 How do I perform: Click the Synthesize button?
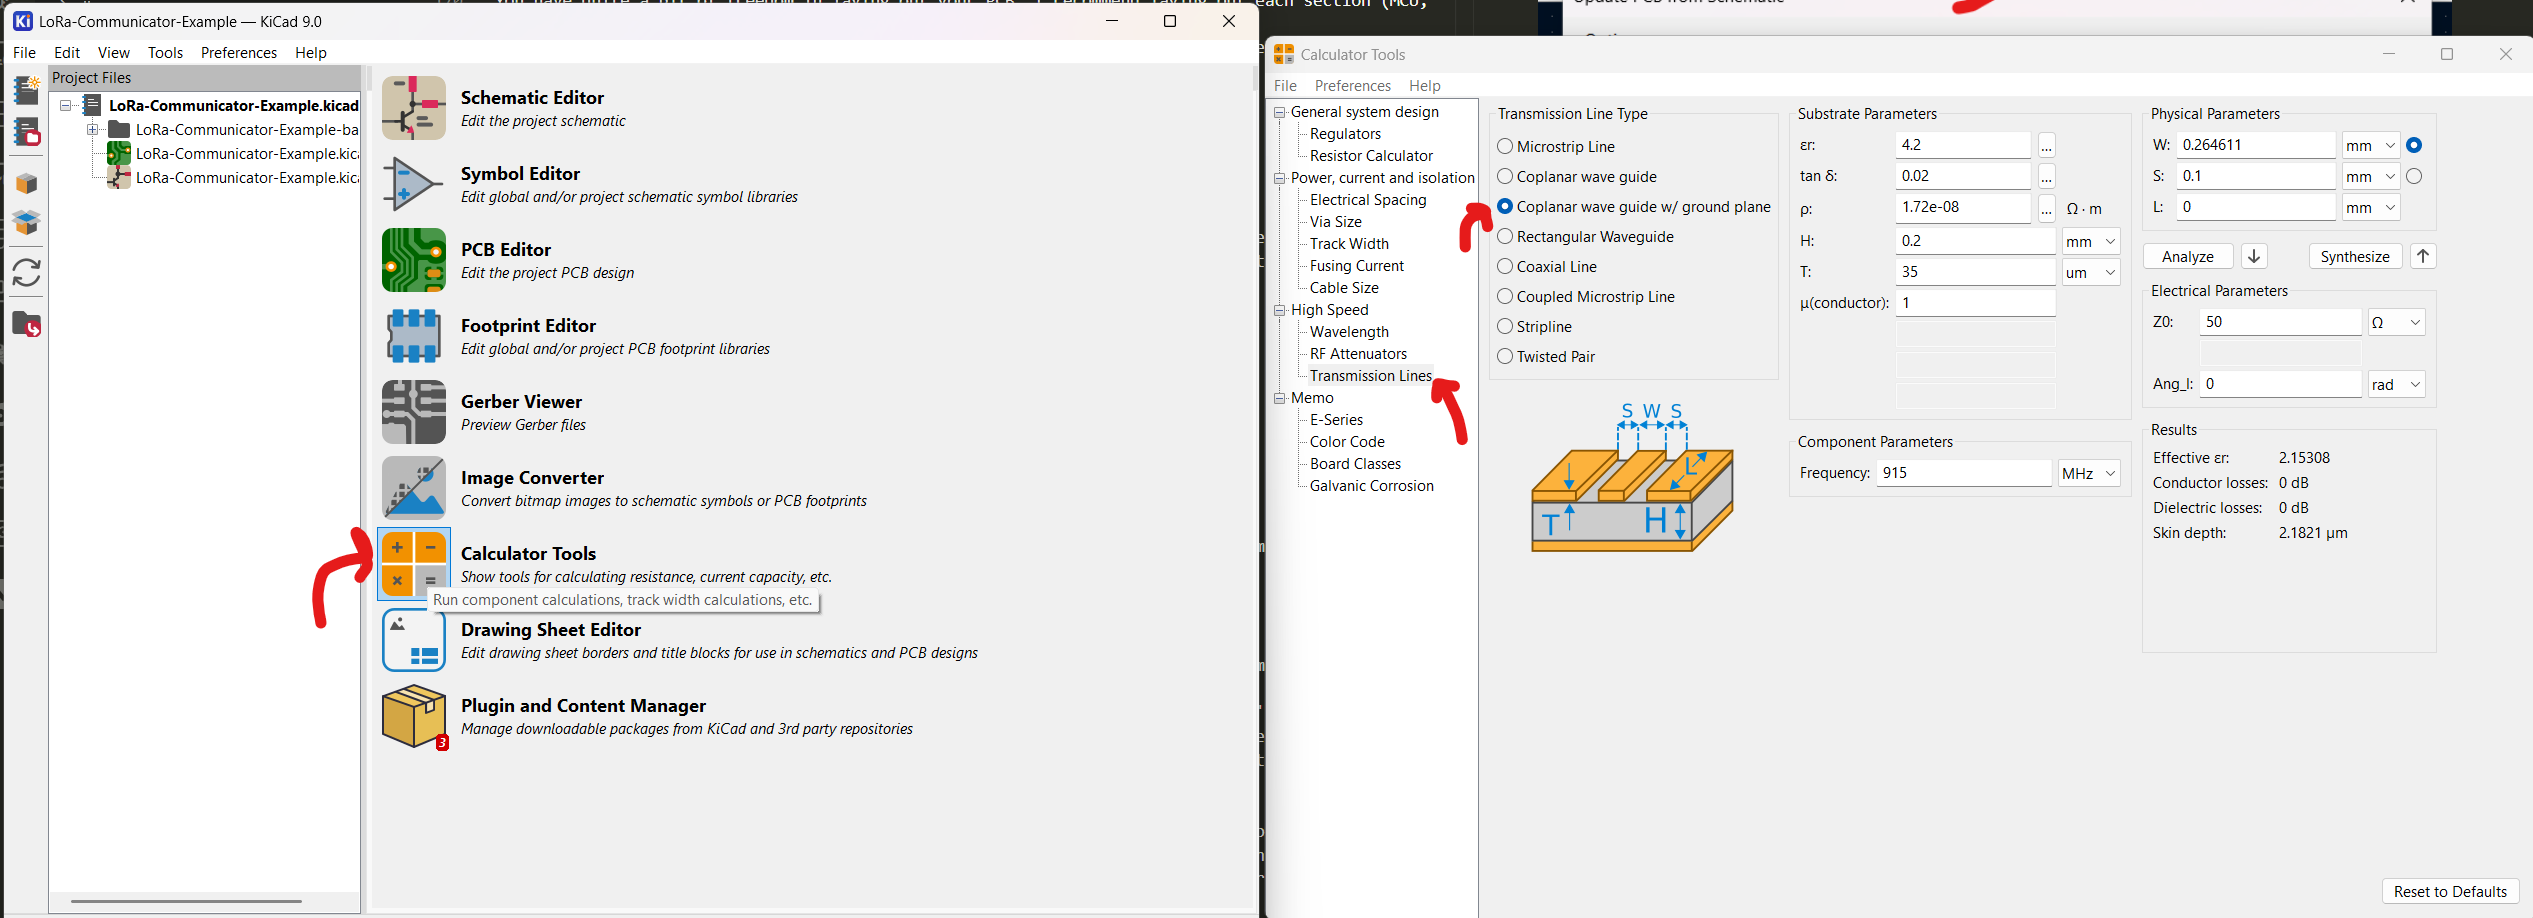pyautogui.click(x=2355, y=256)
